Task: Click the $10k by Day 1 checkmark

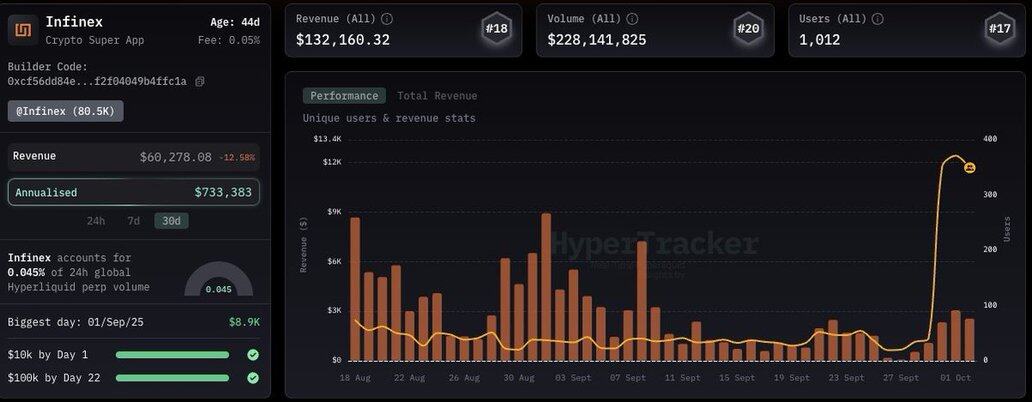Action: tap(253, 355)
